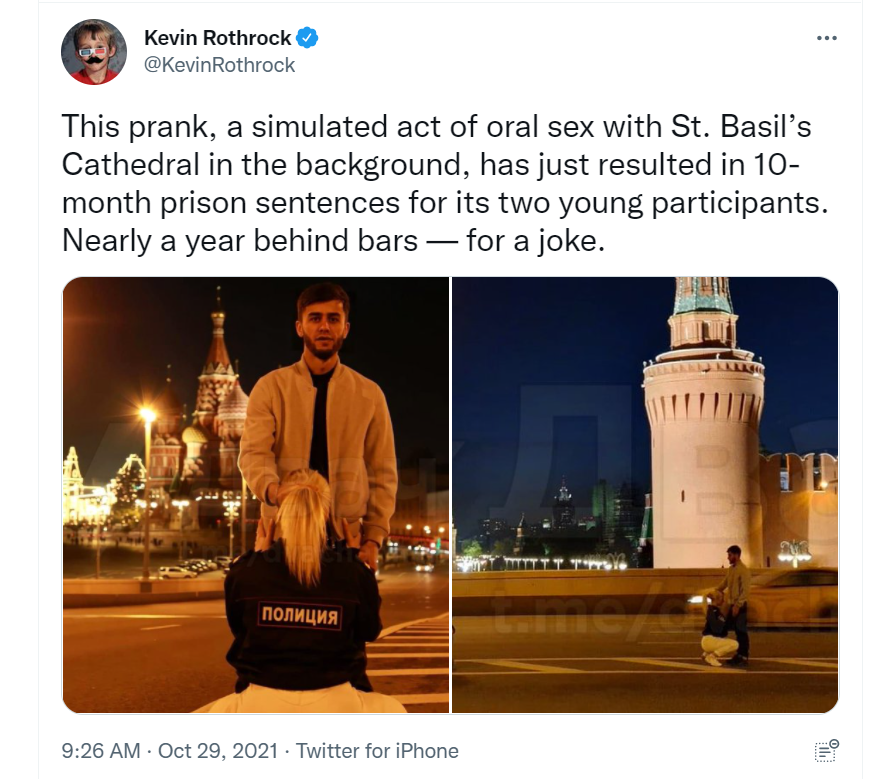
Task: Click the distant couple in the right photo
Action: 723,606
